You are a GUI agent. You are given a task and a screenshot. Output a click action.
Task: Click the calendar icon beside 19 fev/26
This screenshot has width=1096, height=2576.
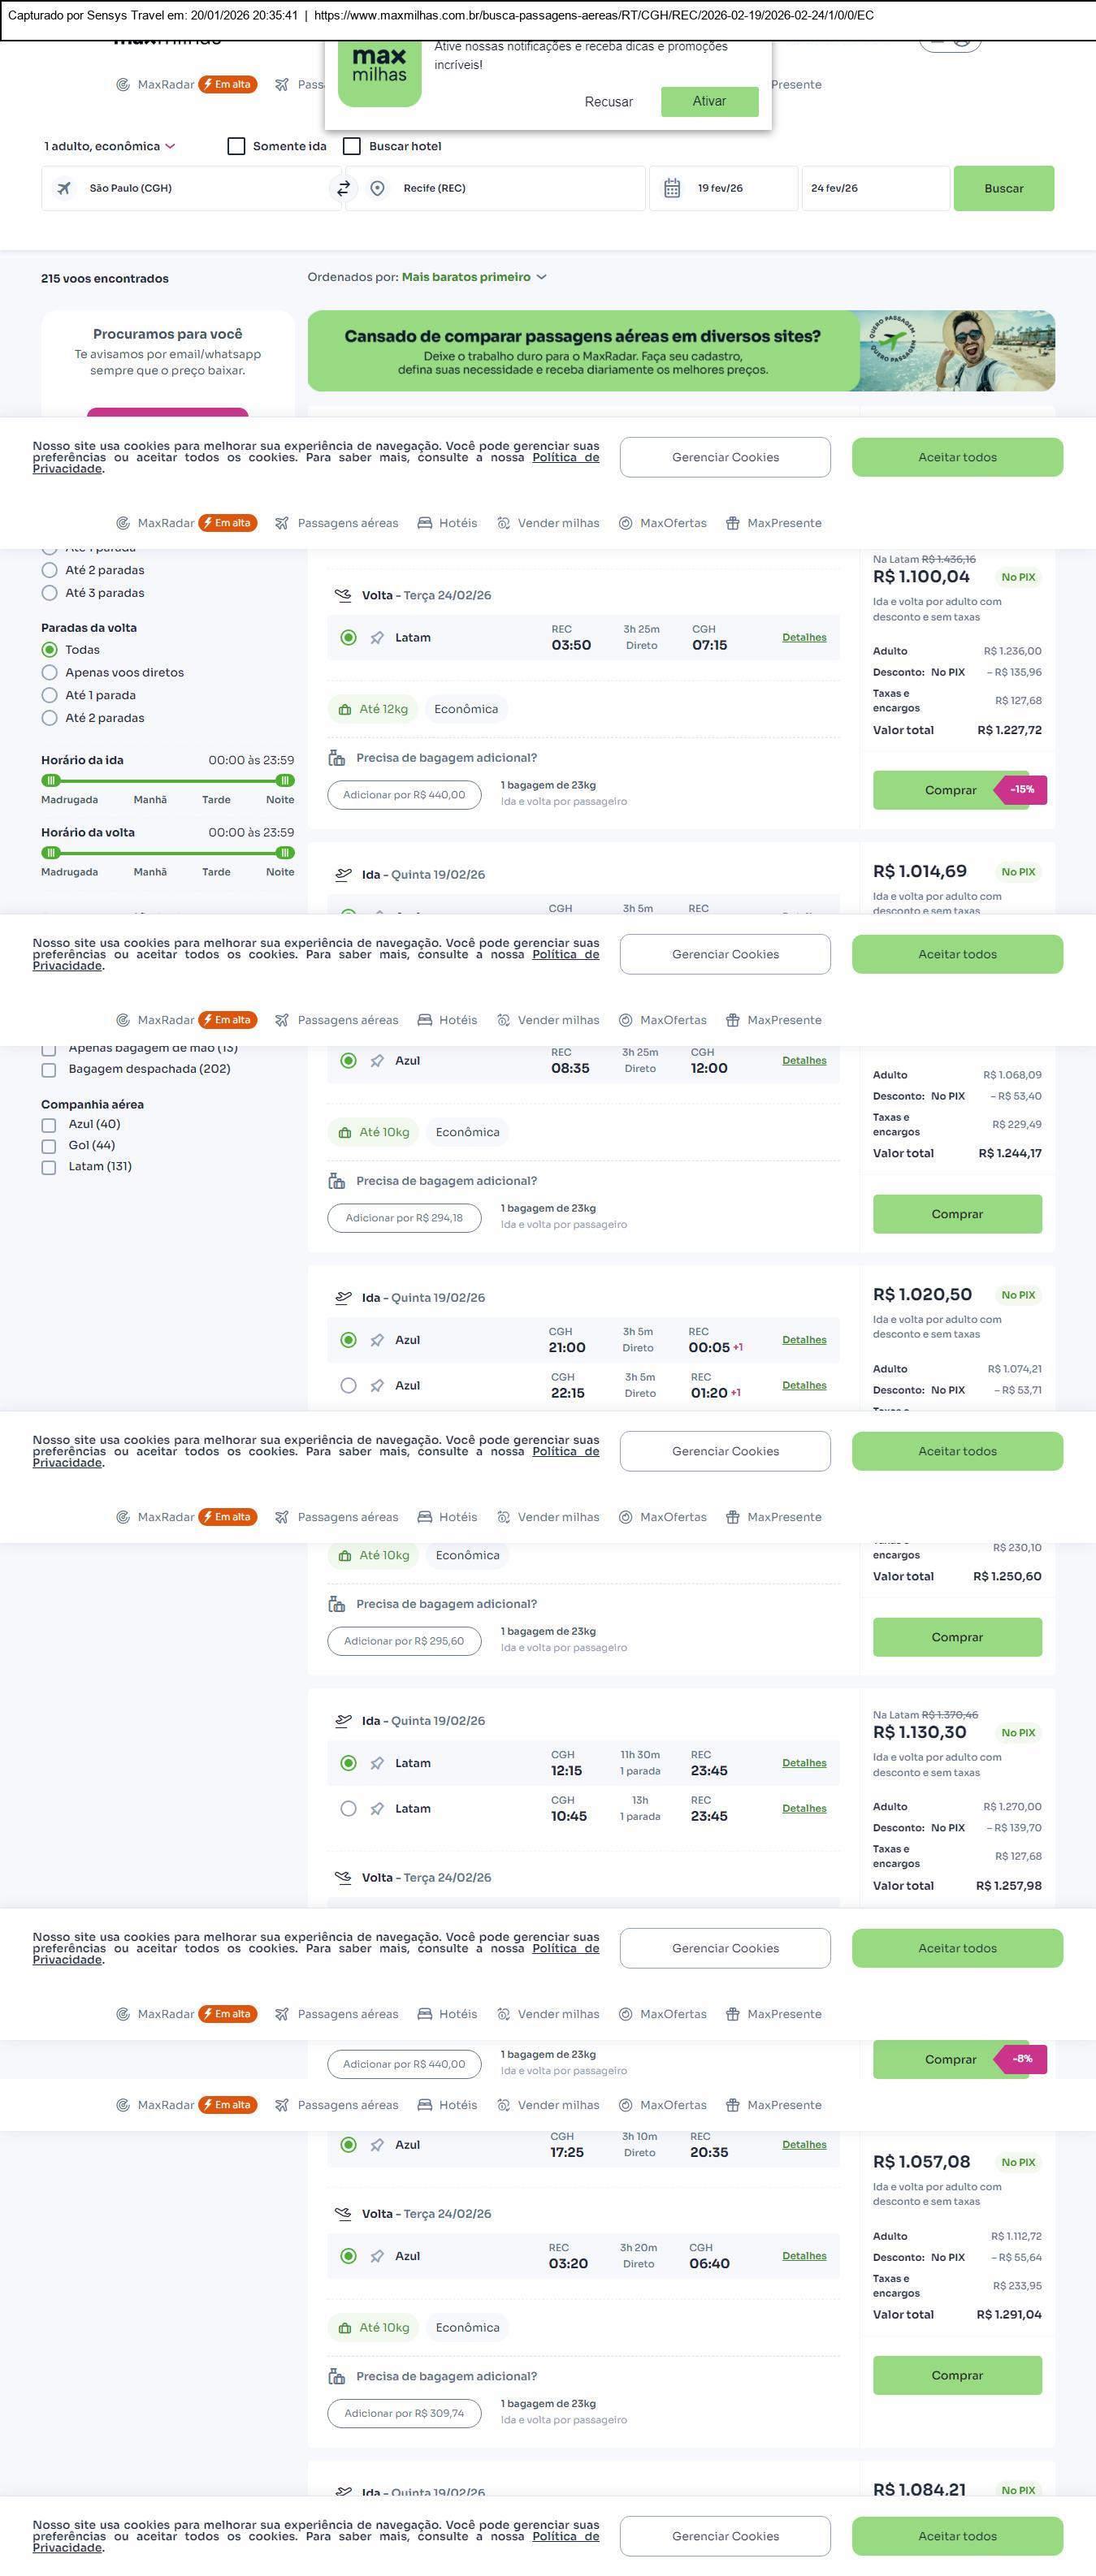(x=672, y=188)
